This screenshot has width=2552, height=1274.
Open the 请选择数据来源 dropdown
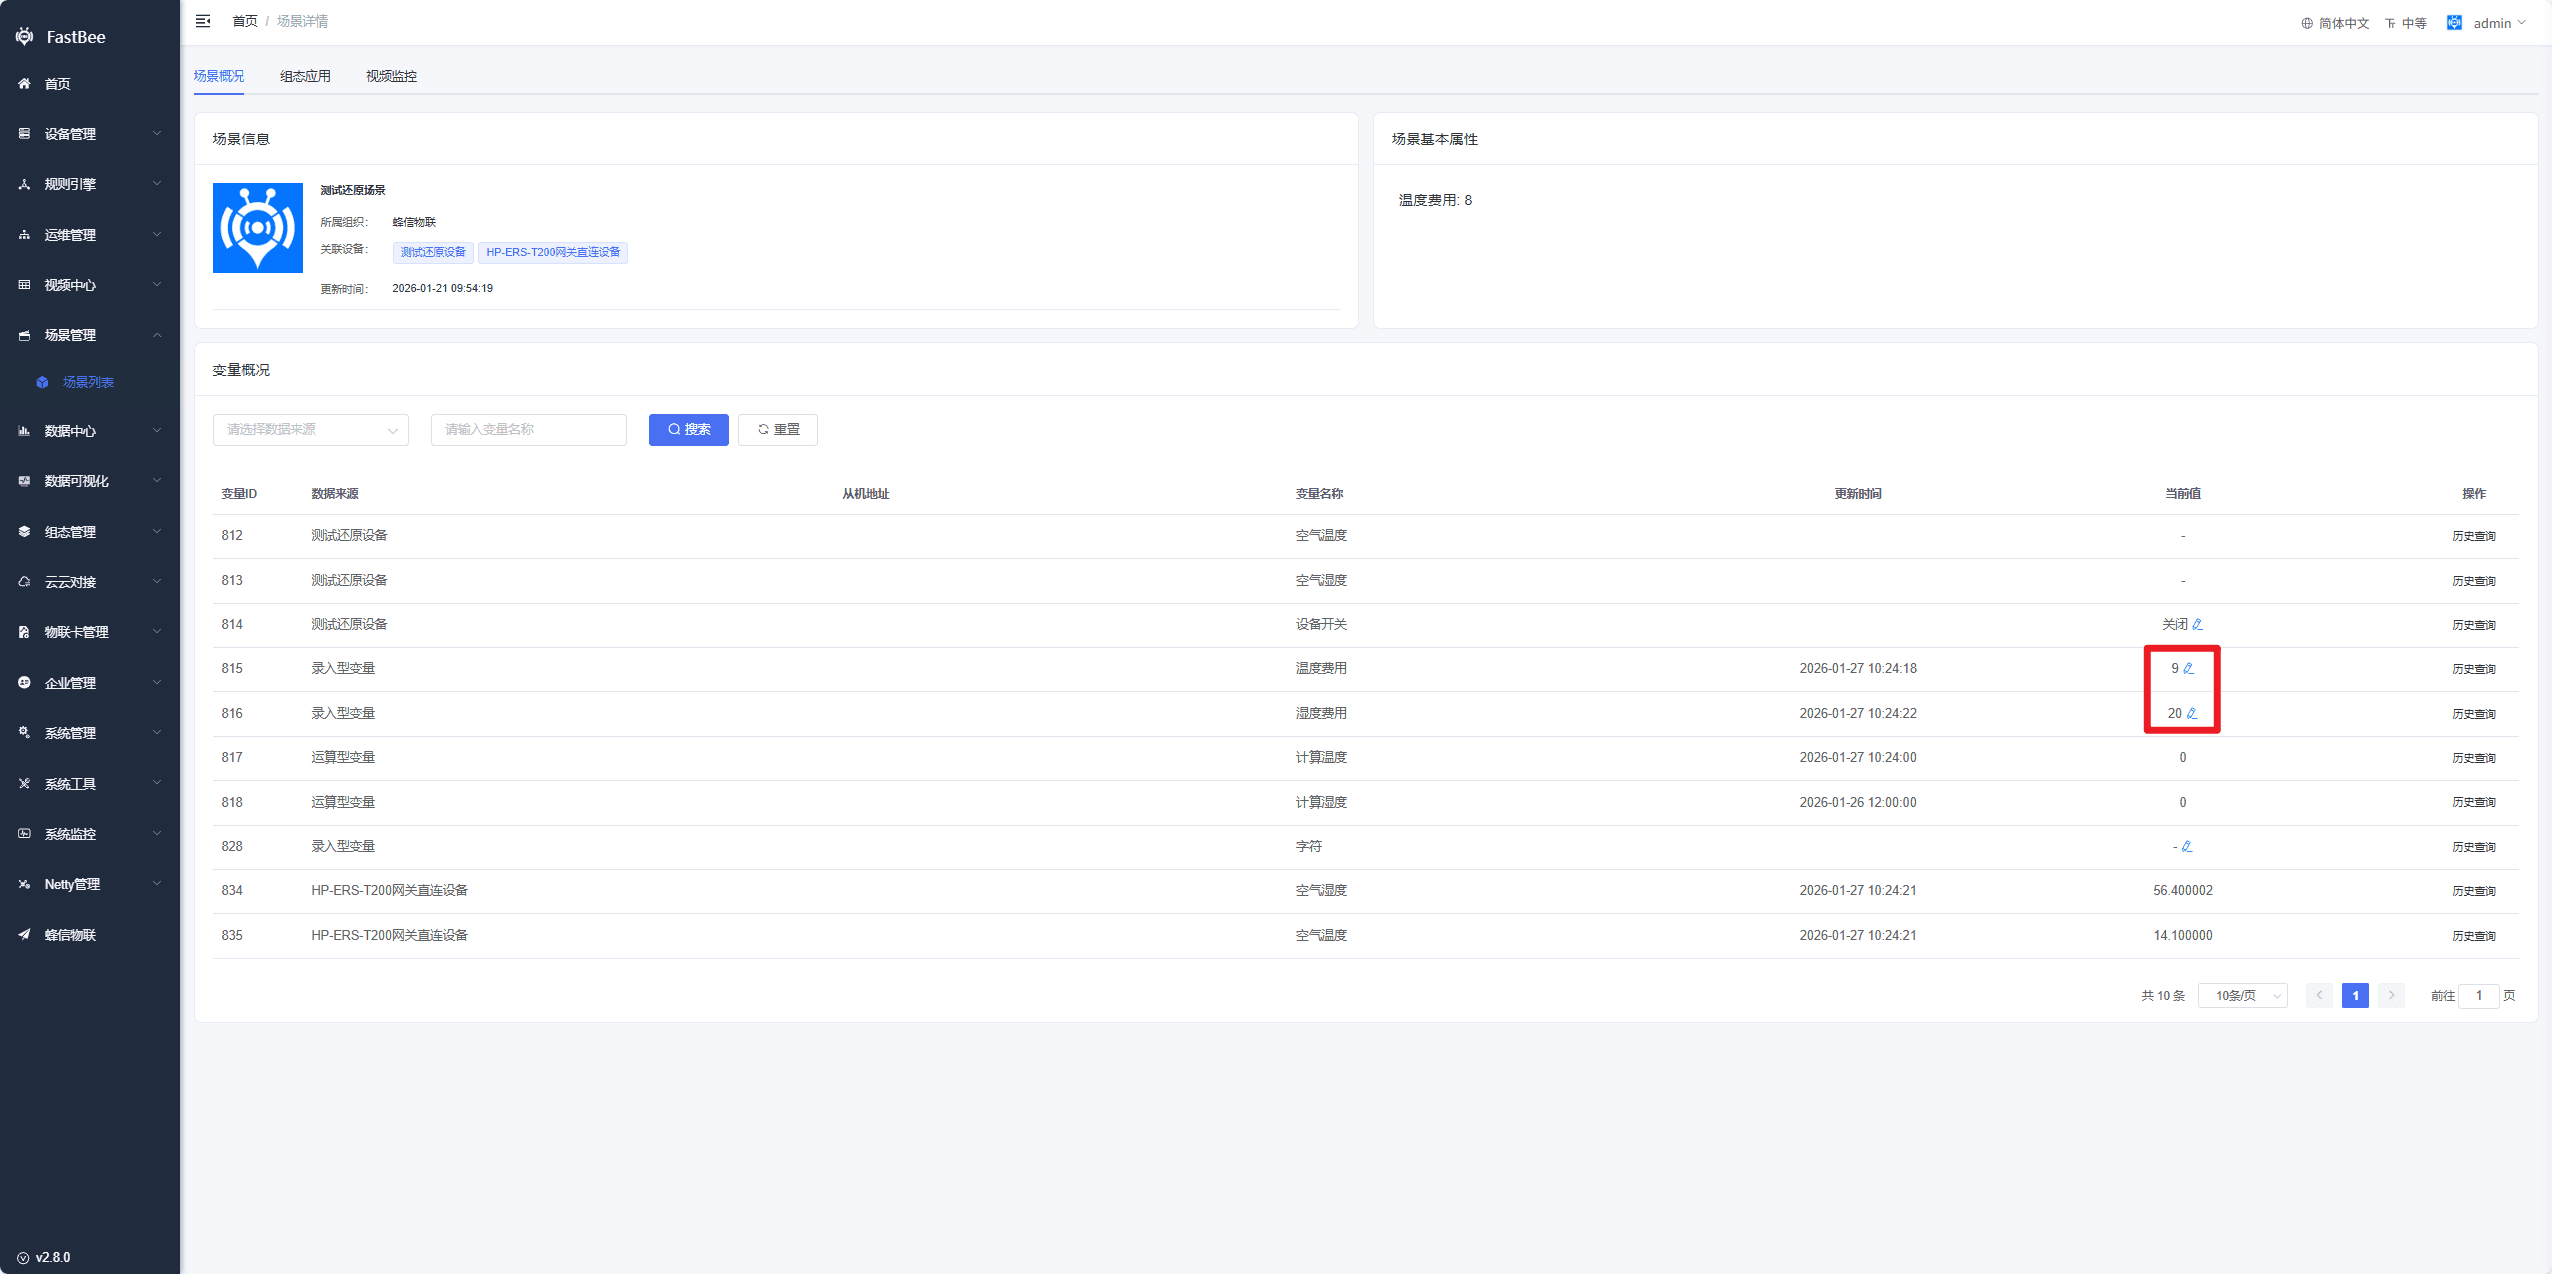tap(311, 430)
